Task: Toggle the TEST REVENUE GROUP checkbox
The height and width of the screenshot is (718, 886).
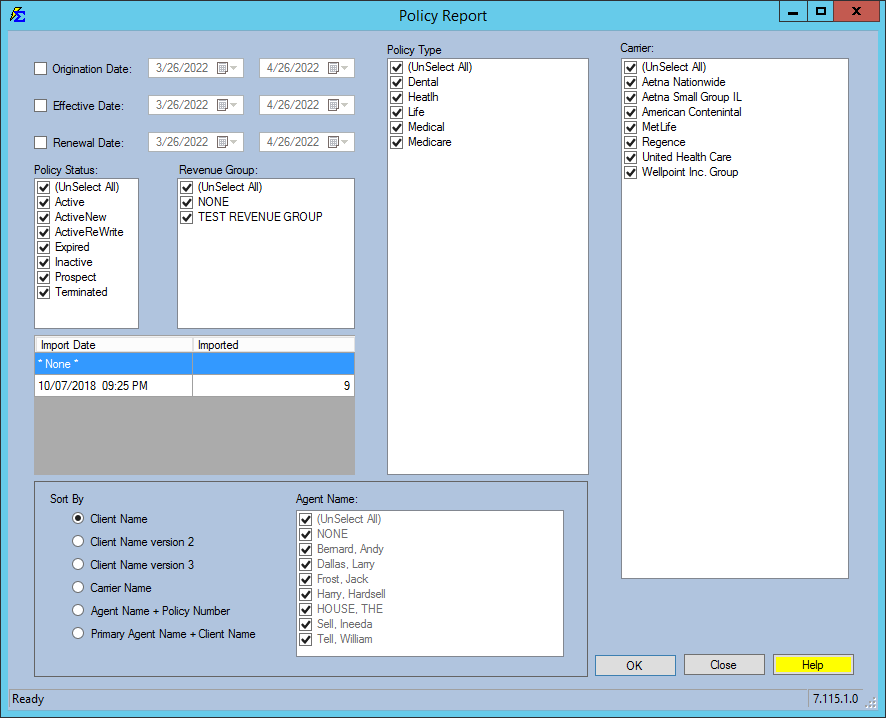Action: click(x=186, y=217)
